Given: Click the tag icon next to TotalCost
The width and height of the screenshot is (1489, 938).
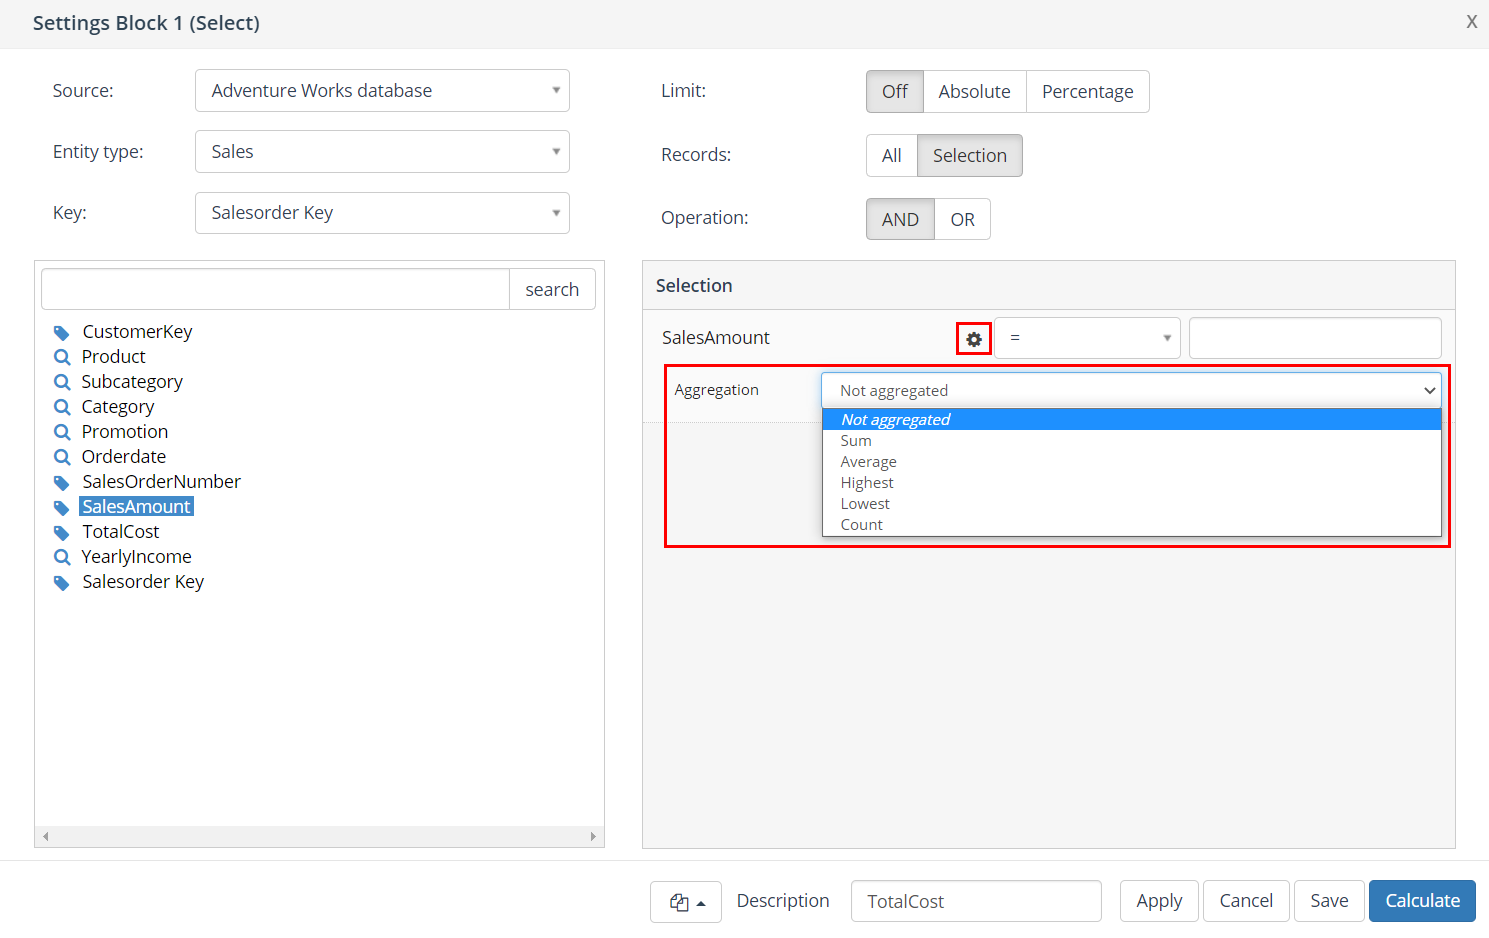Looking at the screenshot, I should click(62, 532).
